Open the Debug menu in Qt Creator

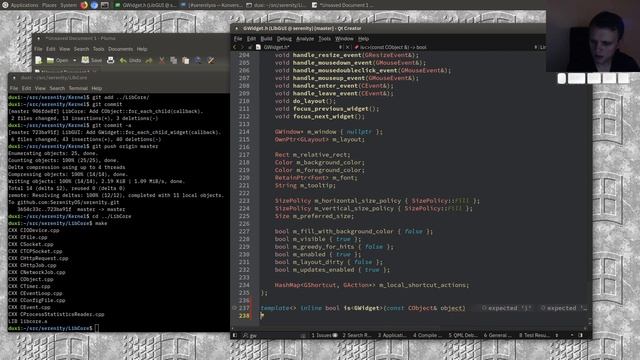pyautogui.click(x=284, y=39)
